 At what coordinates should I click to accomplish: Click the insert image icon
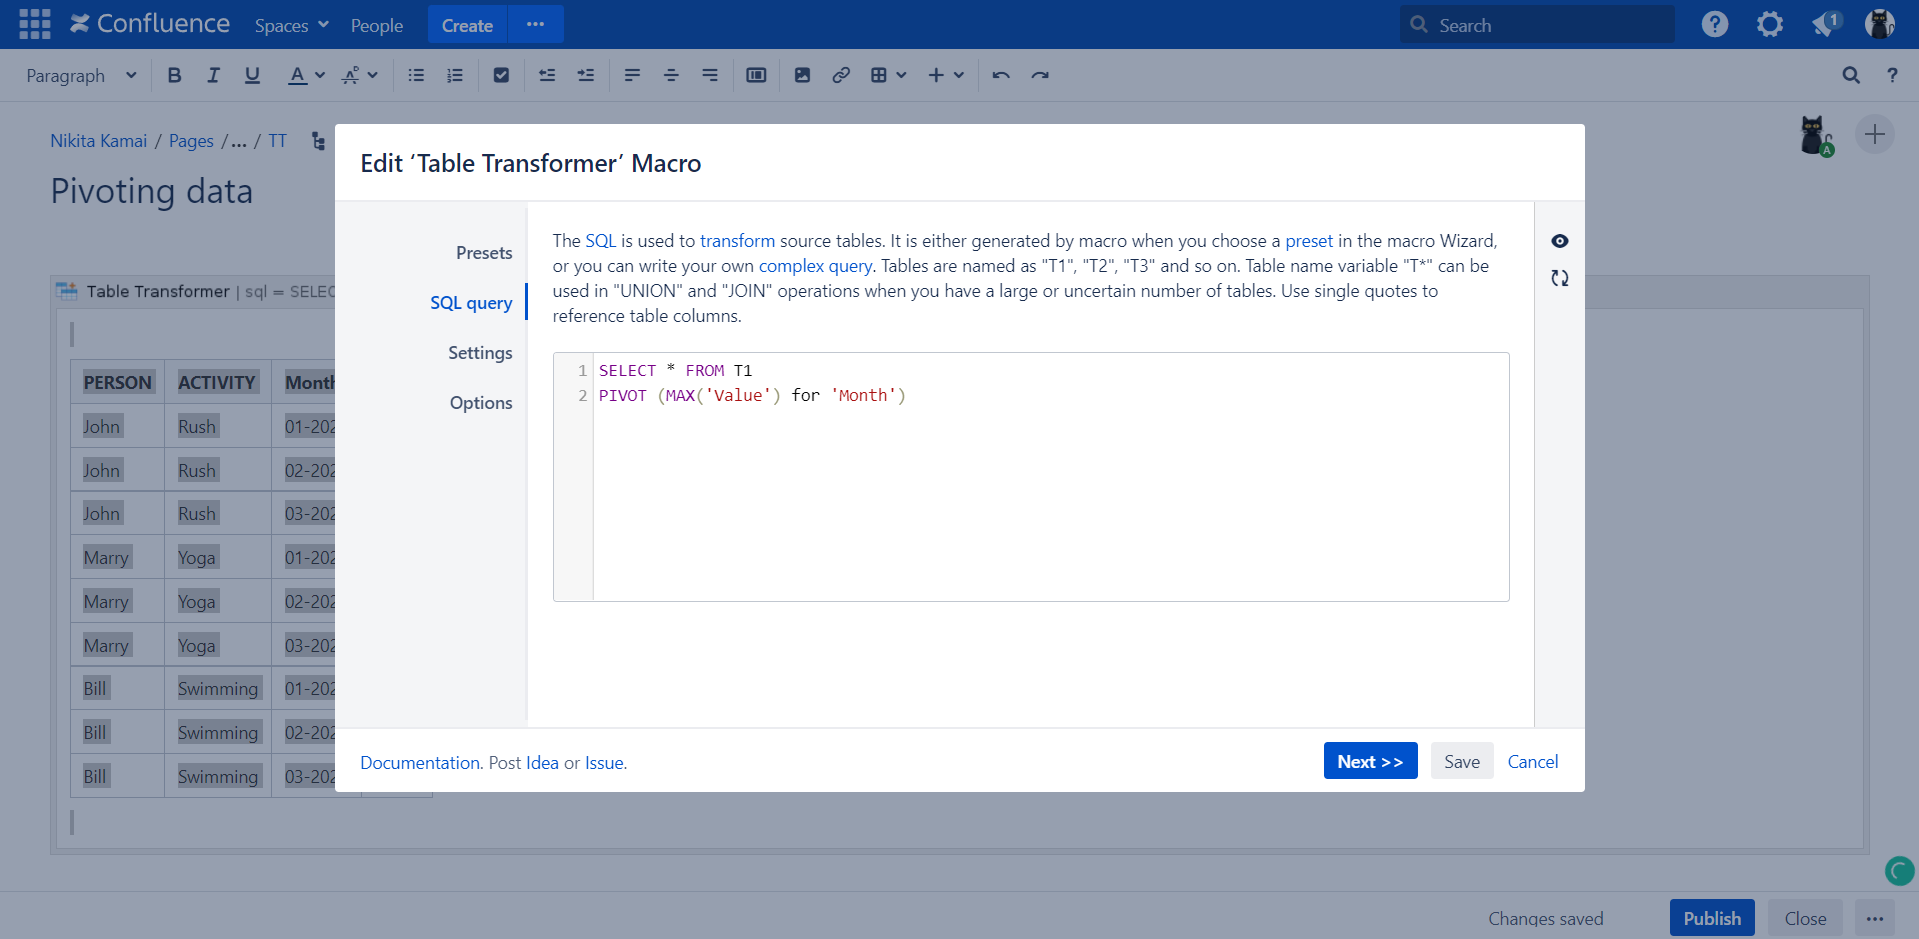[802, 75]
